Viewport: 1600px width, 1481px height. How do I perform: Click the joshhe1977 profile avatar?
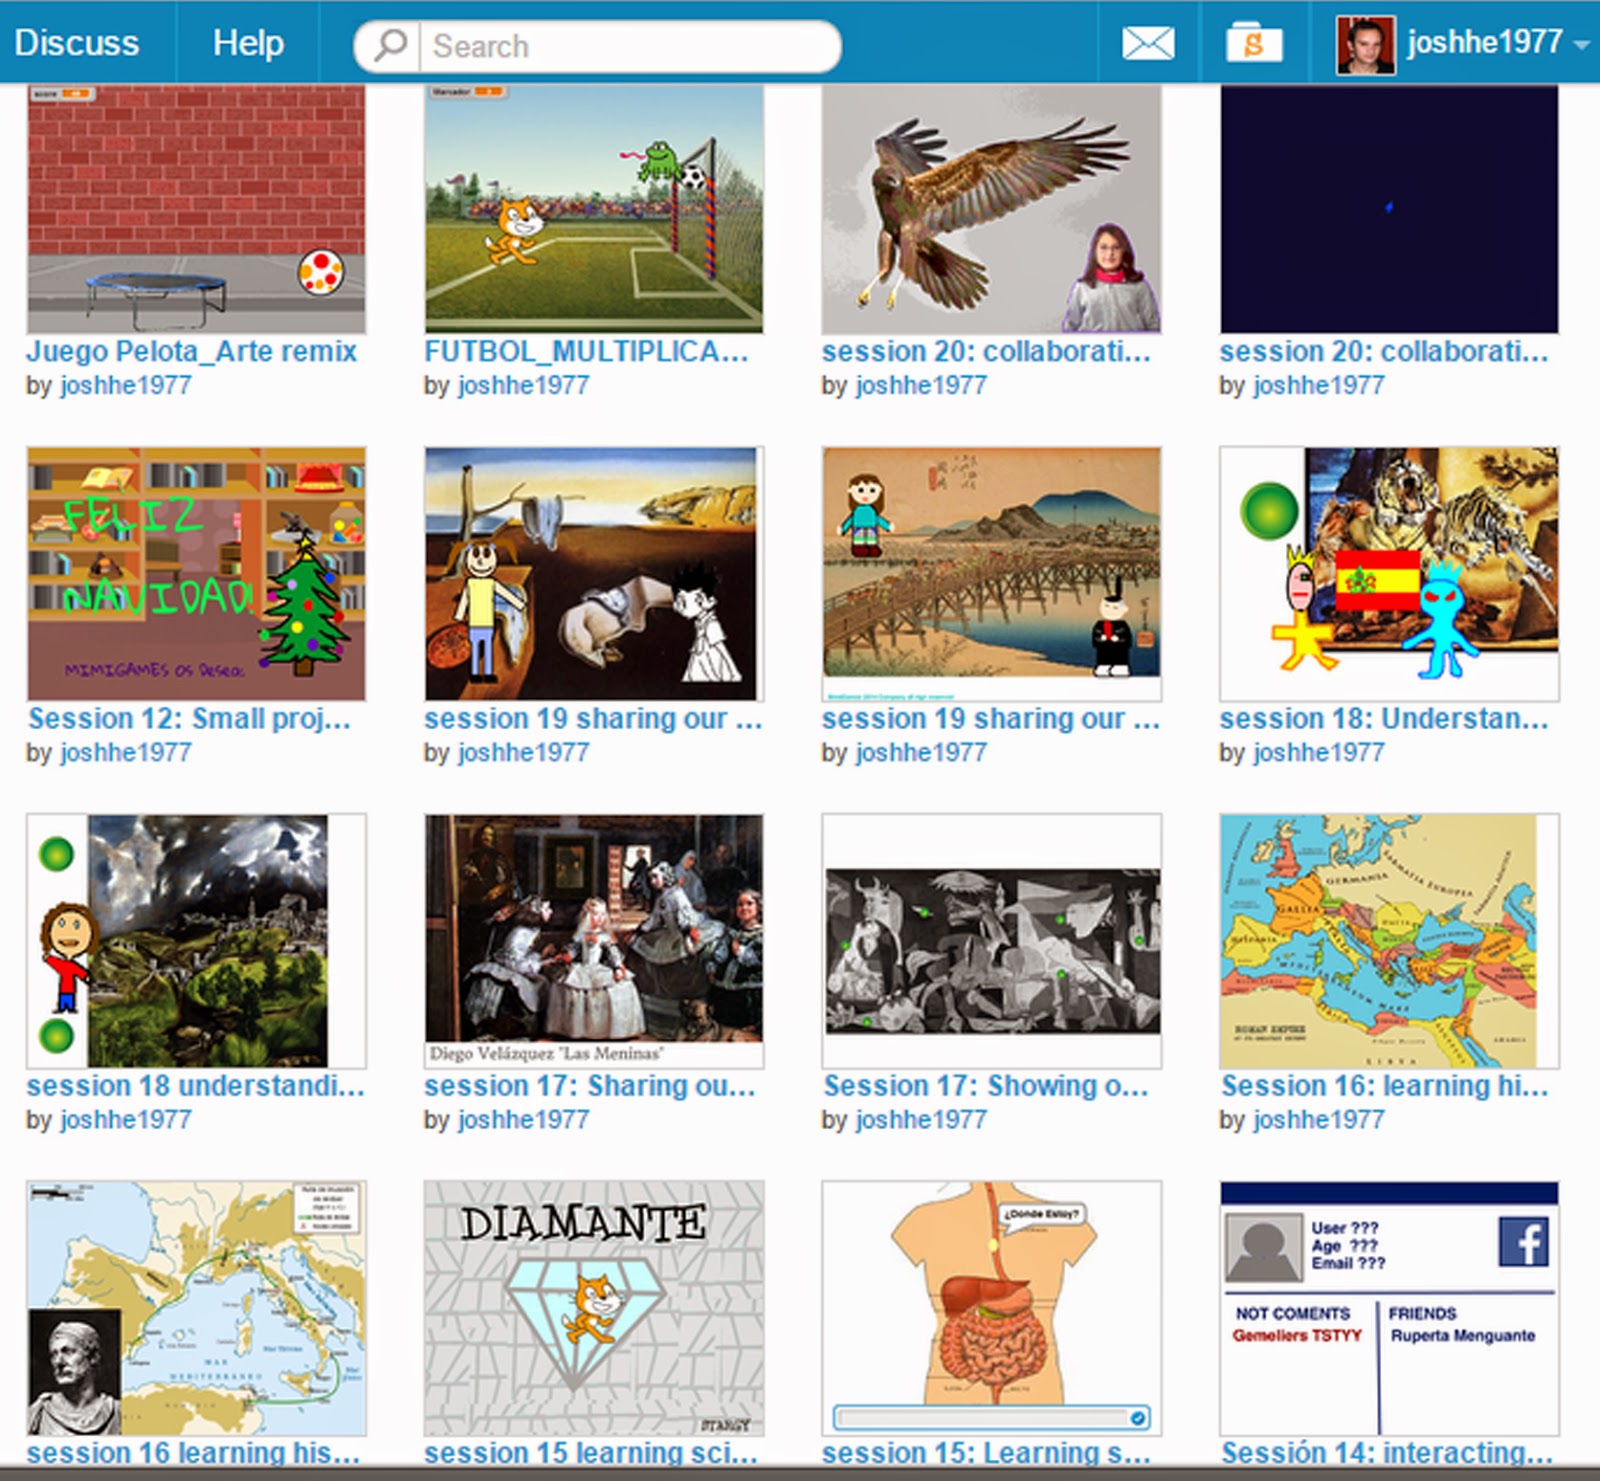click(x=1365, y=44)
